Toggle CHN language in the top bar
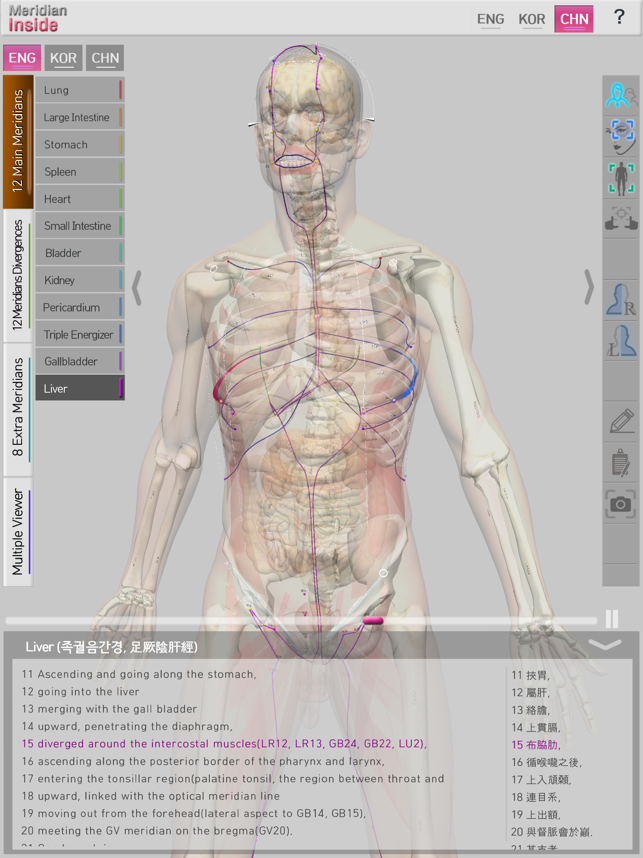The image size is (643, 858). [x=574, y=19]
